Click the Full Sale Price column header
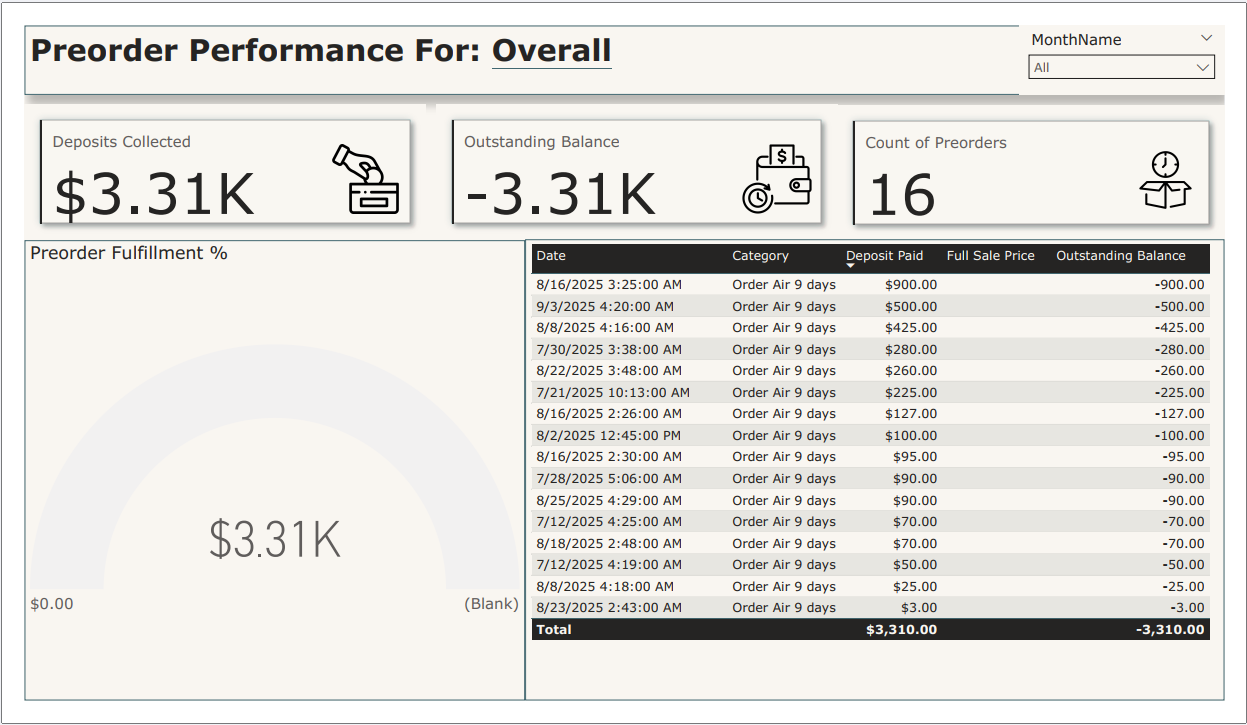 pos(990,256)
